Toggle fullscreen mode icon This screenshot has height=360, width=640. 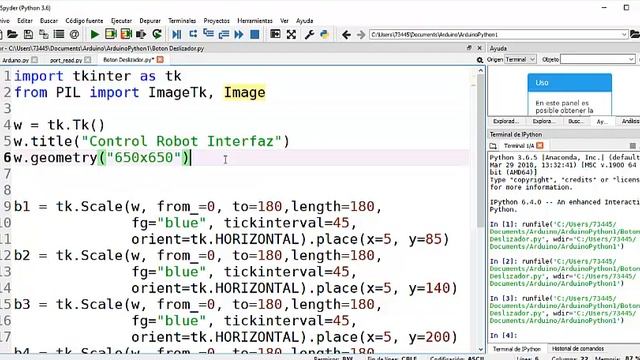[x=291, y=35]
